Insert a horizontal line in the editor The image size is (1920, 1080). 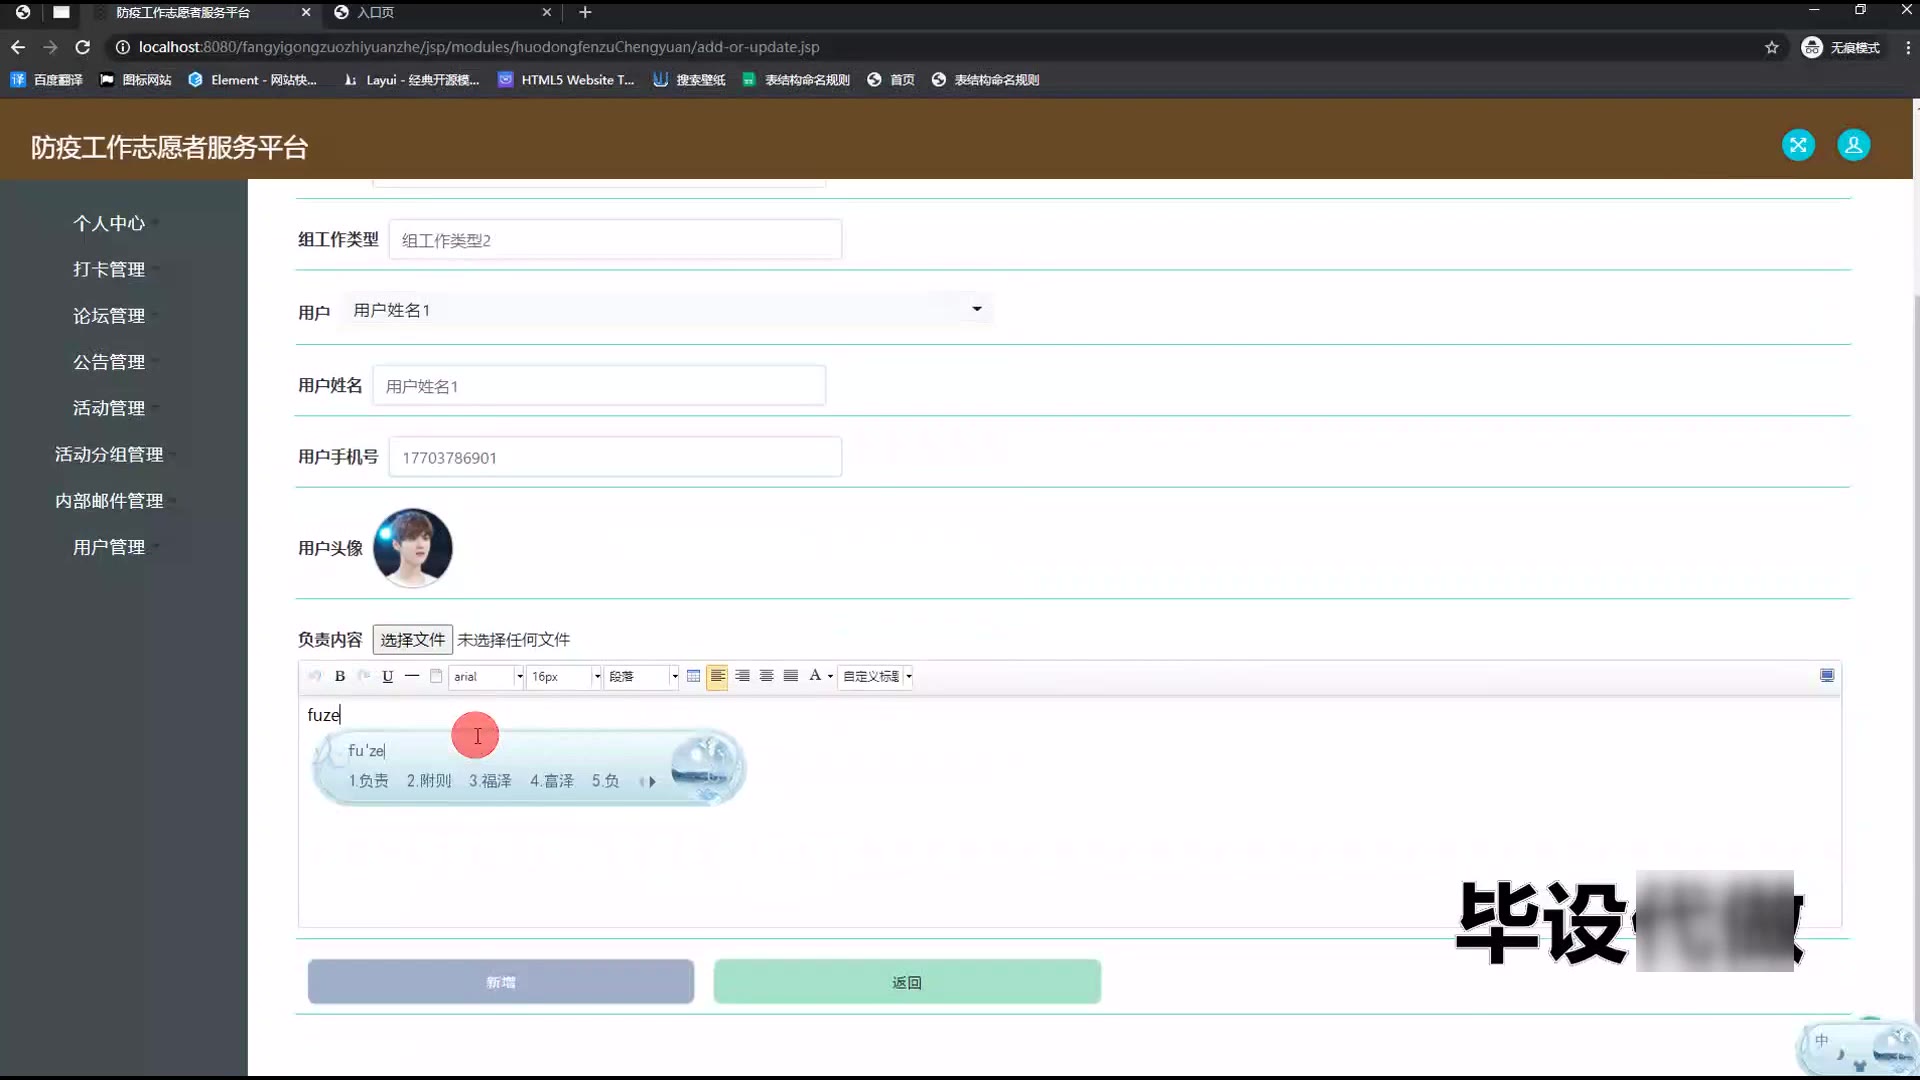pyautogui.click(x=412, y=676)
